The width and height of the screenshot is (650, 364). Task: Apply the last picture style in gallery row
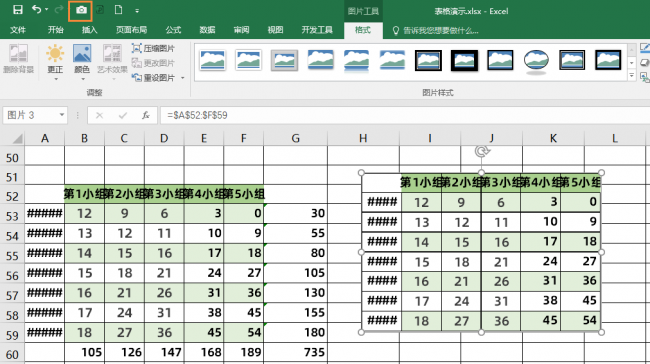tap(608, 61)
